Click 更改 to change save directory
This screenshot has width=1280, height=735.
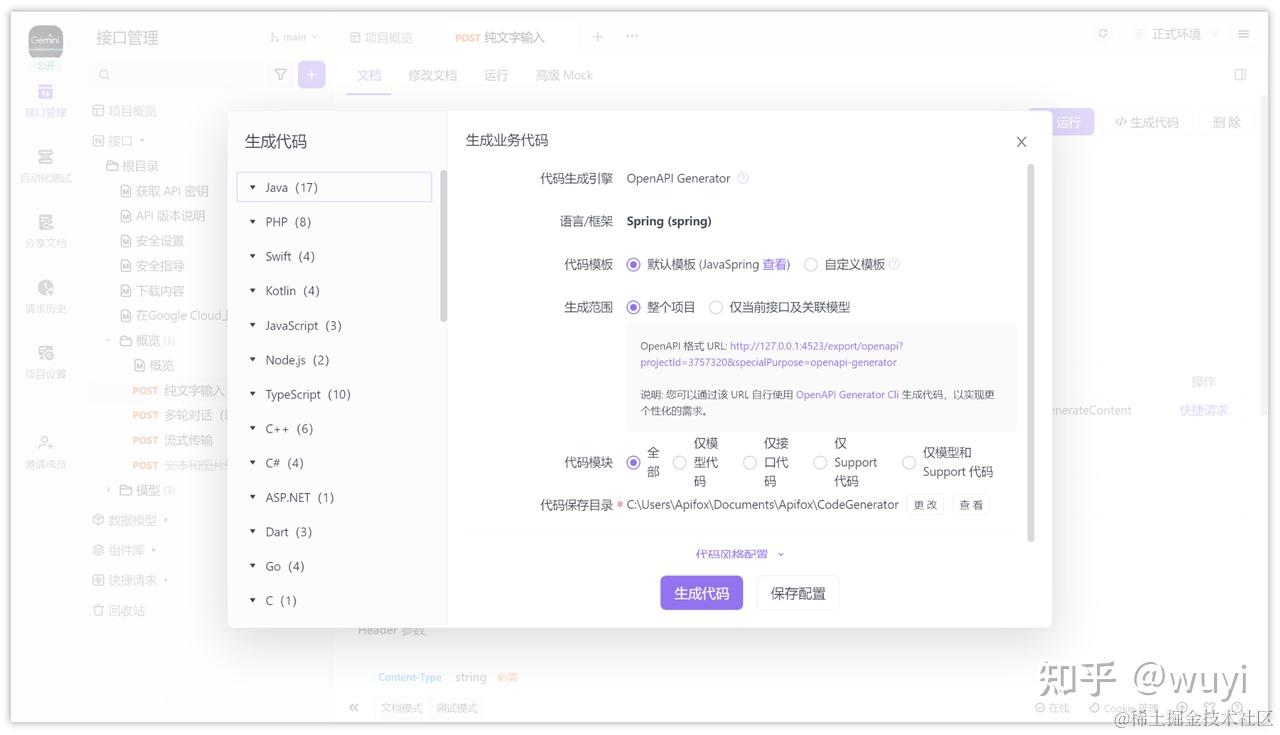925,505
